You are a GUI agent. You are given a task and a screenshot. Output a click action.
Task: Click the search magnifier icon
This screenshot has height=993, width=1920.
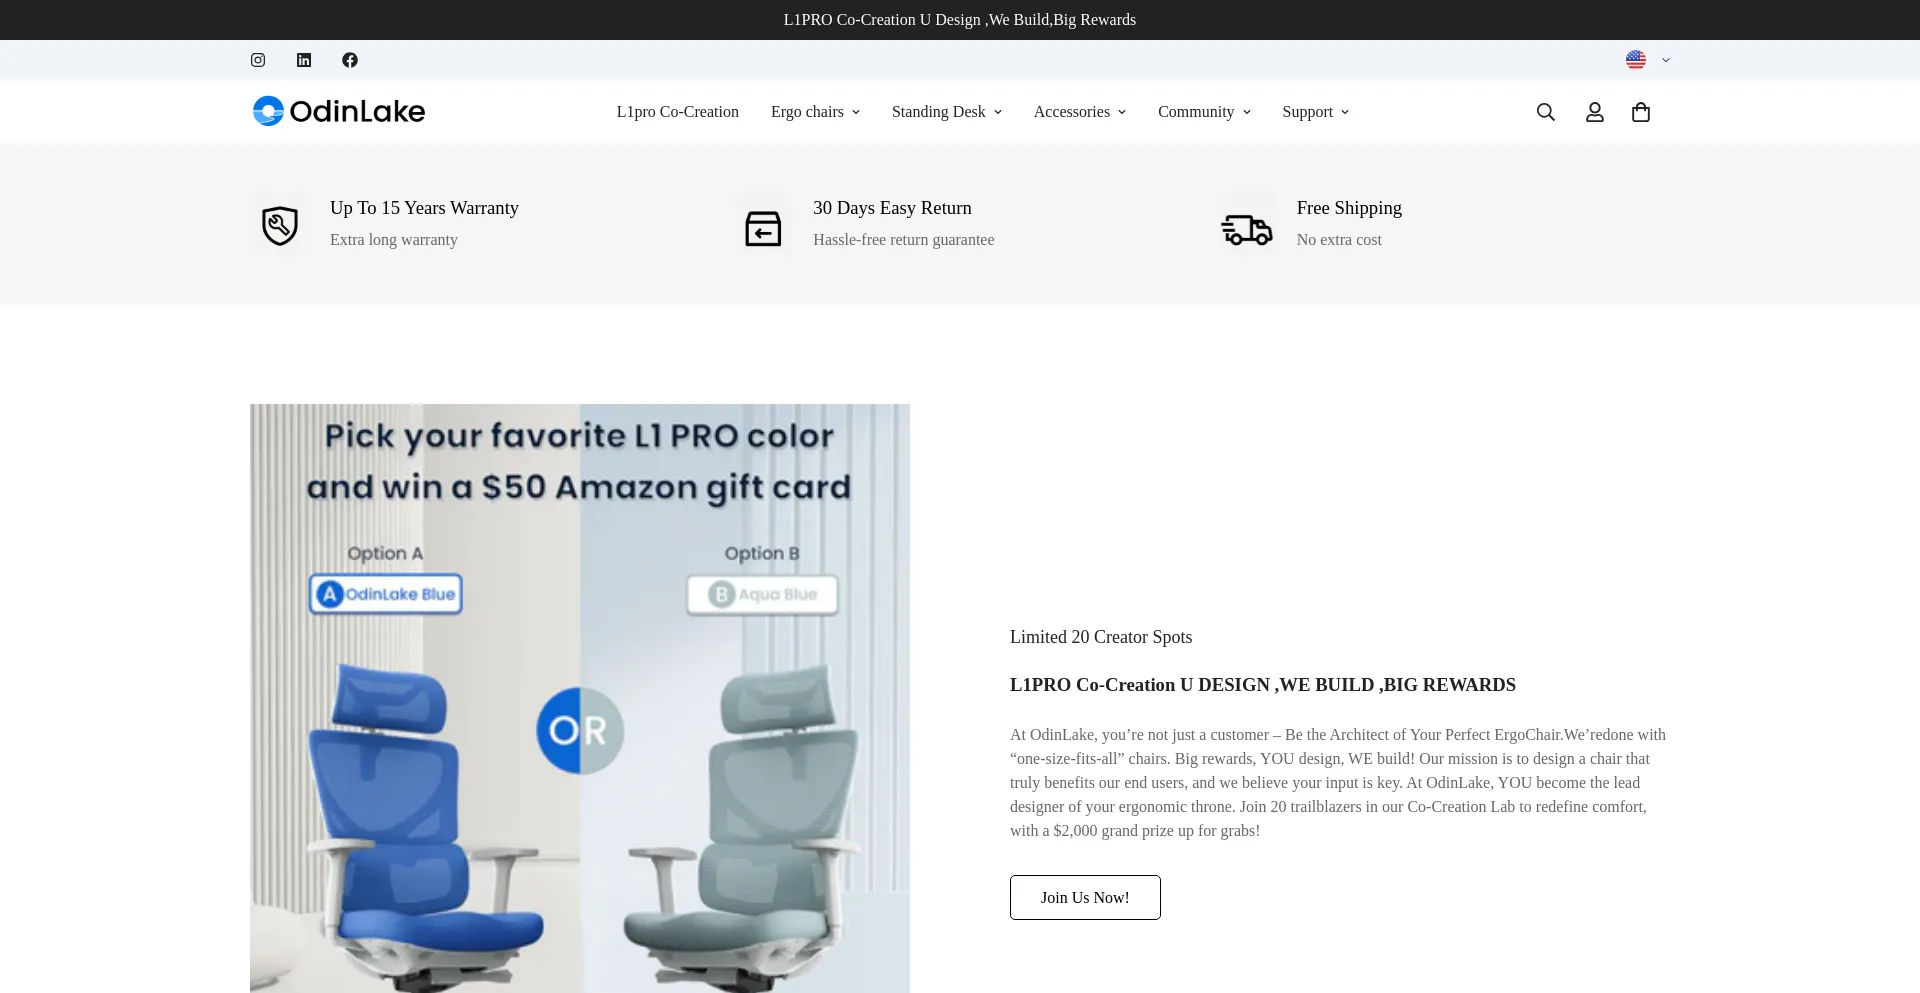(1546, 112)
